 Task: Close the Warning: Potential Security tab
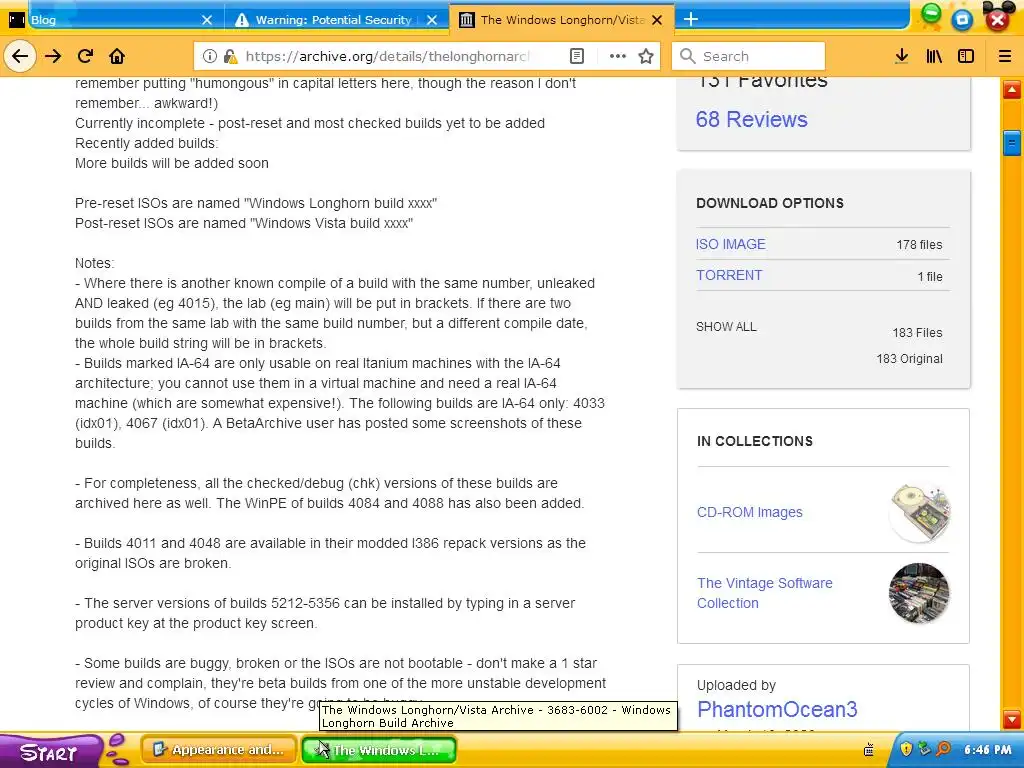pyautogui.click(x=432, y=20)
